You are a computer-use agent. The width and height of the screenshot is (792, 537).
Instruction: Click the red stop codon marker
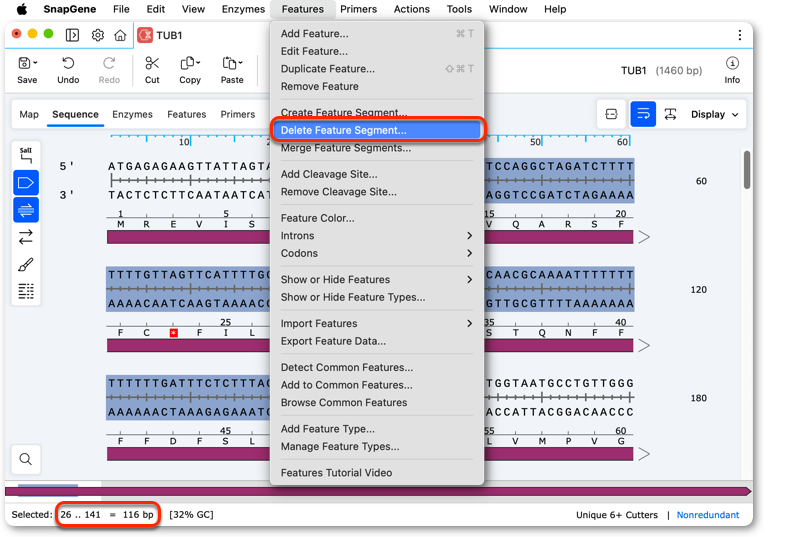pos(174,333)
